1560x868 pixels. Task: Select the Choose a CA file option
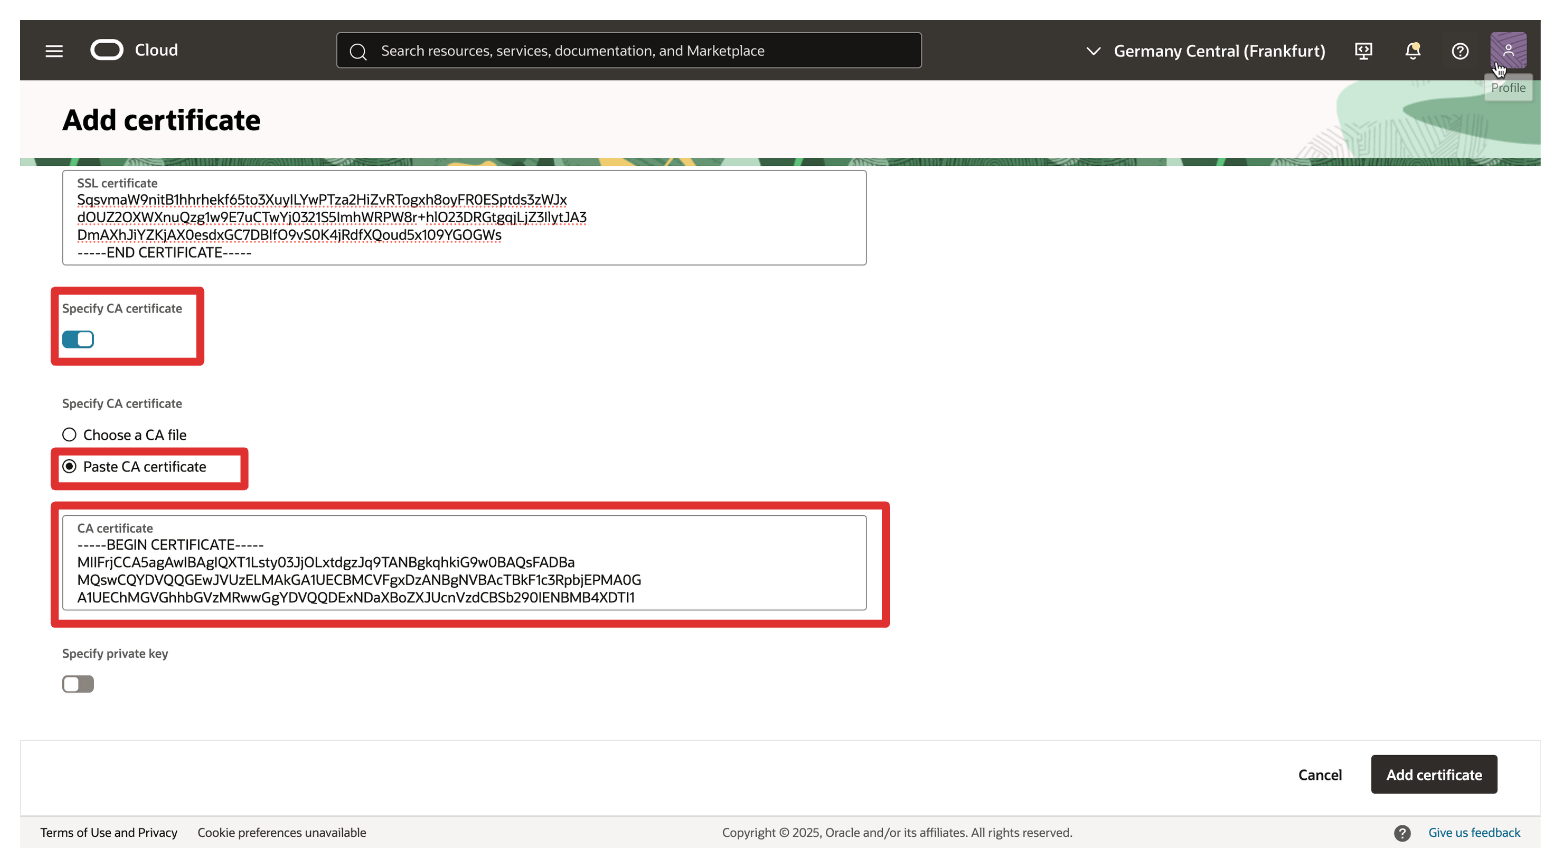pyautogui.click(x=70, y=435)
